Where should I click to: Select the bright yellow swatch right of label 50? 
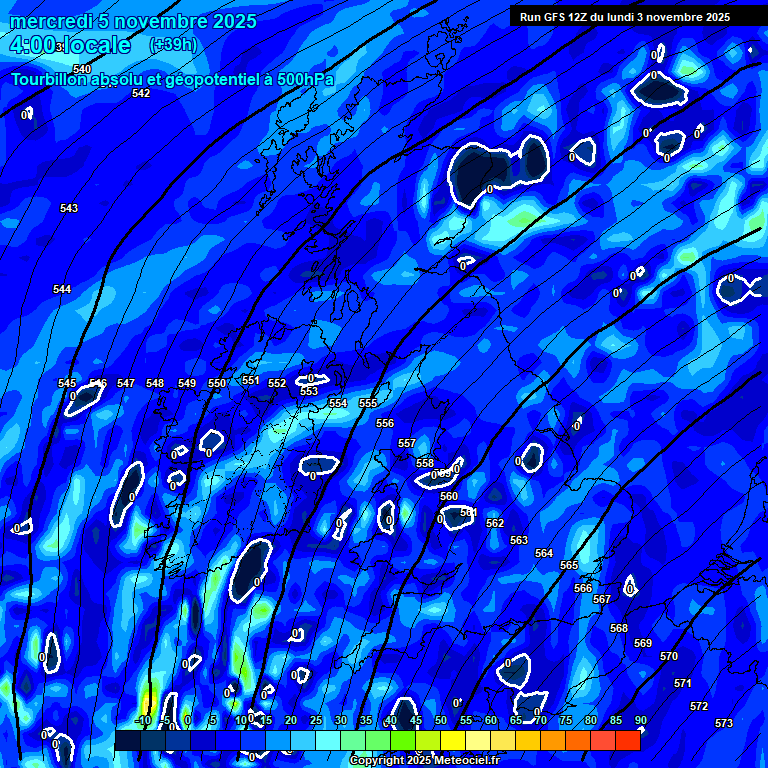453,741
